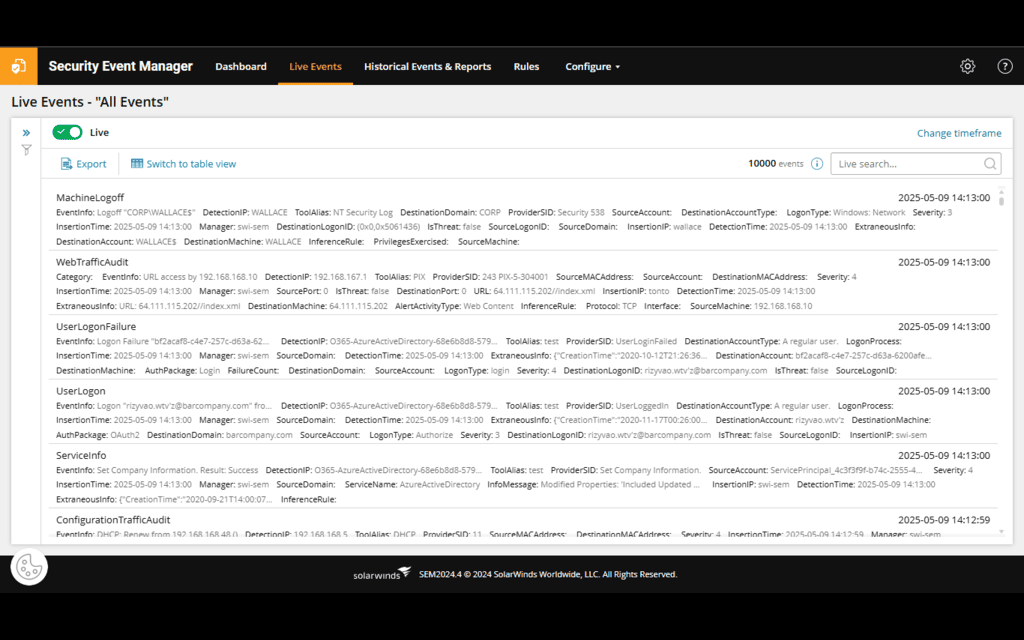Click the search magnifier in Live search box
The height and width of the screenshot is (640, 1024).
[988, 163]
